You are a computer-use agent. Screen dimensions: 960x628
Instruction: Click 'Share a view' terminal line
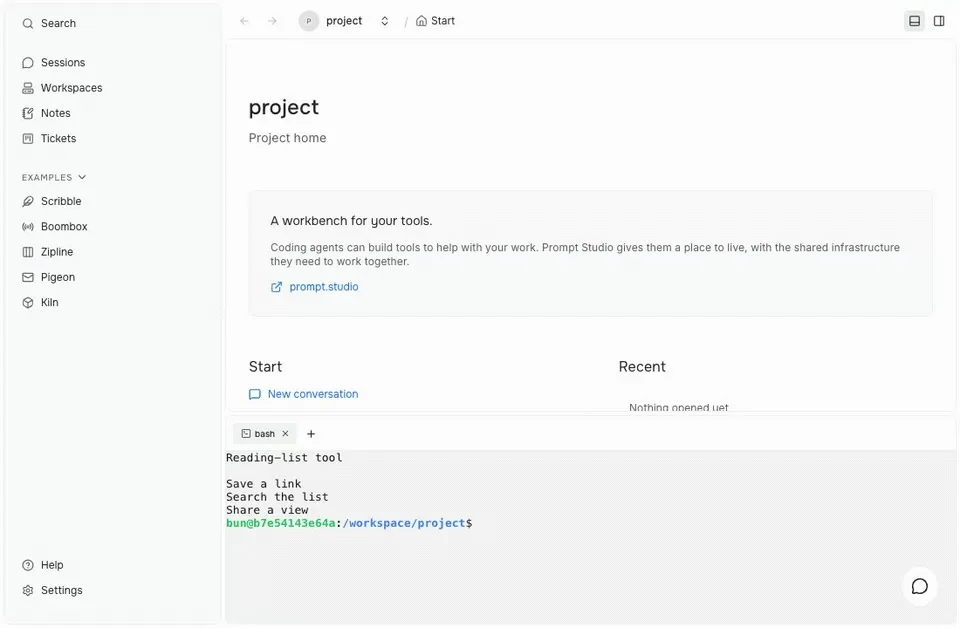coord(267,510)
